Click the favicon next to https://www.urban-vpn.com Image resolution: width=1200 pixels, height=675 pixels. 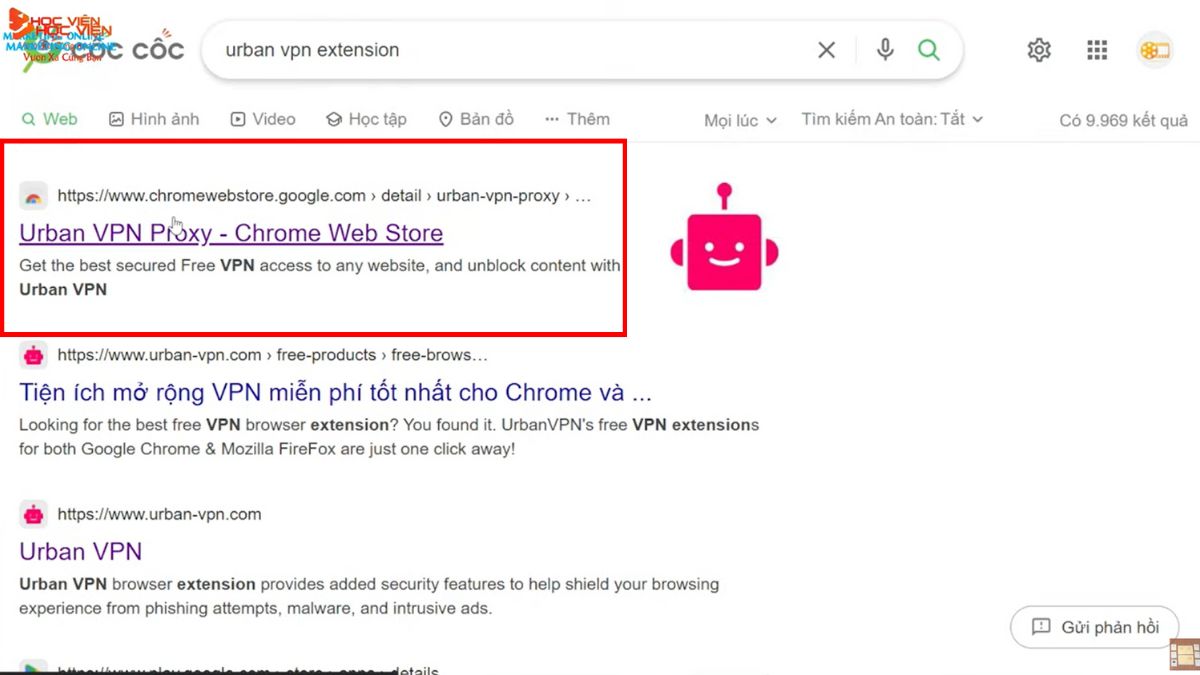[x=34, y=515]
